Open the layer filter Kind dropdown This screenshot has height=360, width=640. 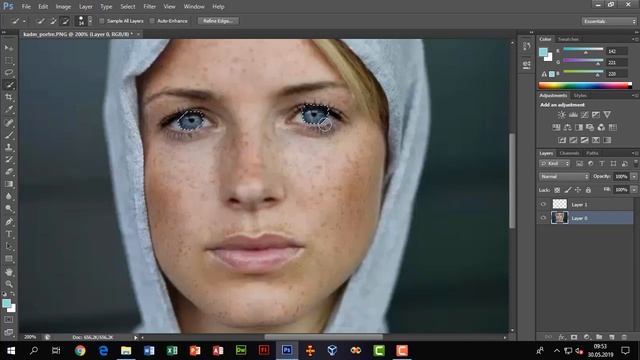(x=555, y=164)
